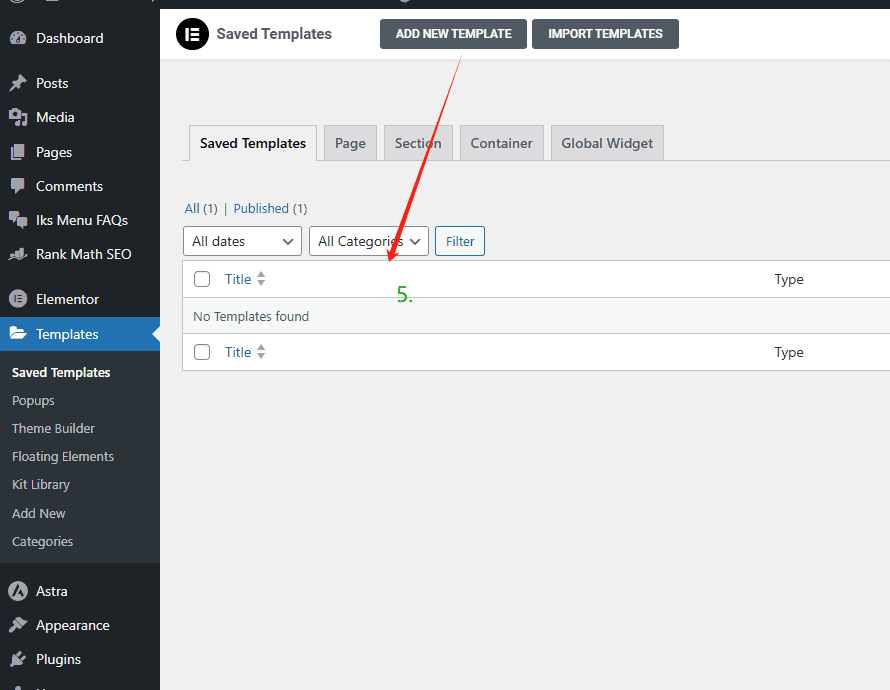Screen dimensions: 890x690
Task: Click the Rank Math SEO chart icon
Action: pyautogui.click(x=18, y=254)
